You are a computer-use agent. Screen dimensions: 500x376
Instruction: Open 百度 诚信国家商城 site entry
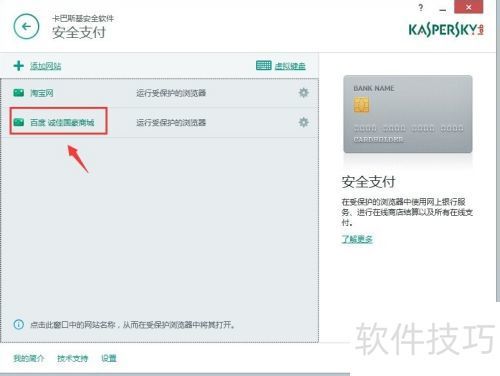(x=62, y=122)
